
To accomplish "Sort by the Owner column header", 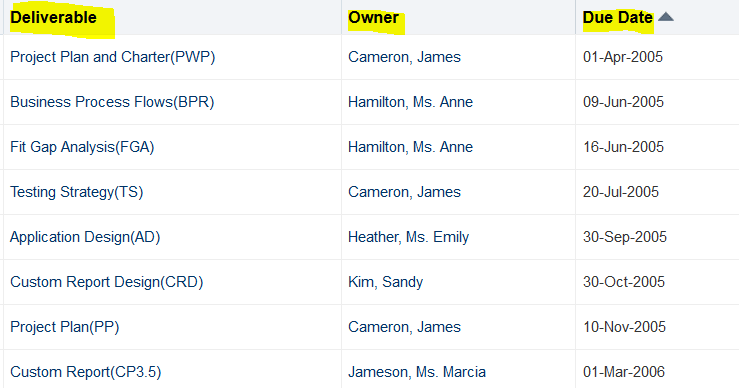I will pyautogui.click(x=373, y=17).
